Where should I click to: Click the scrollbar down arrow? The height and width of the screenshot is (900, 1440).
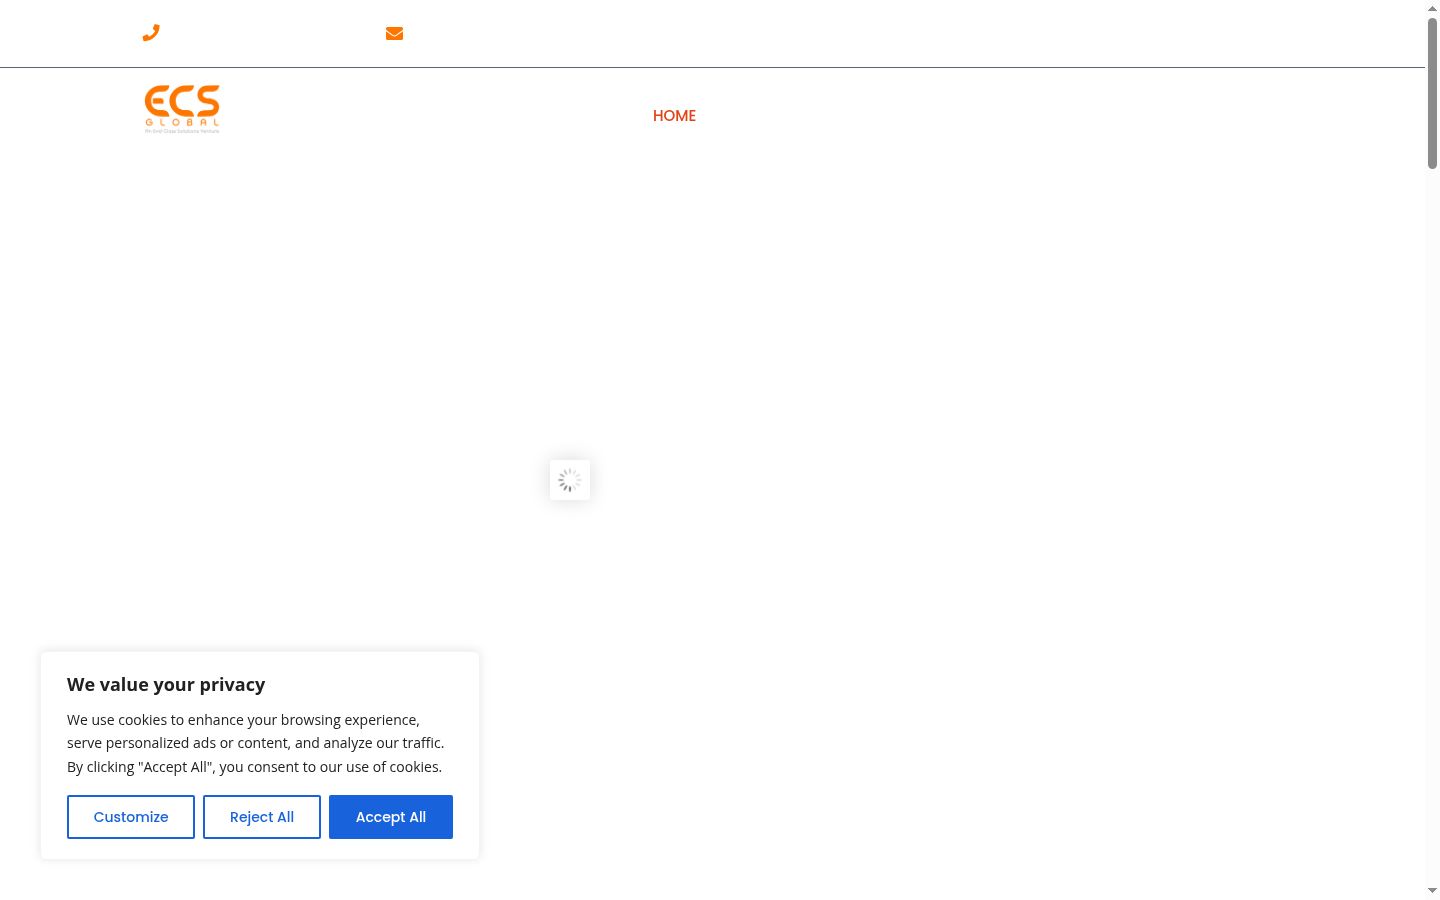tap(1432, 891)
